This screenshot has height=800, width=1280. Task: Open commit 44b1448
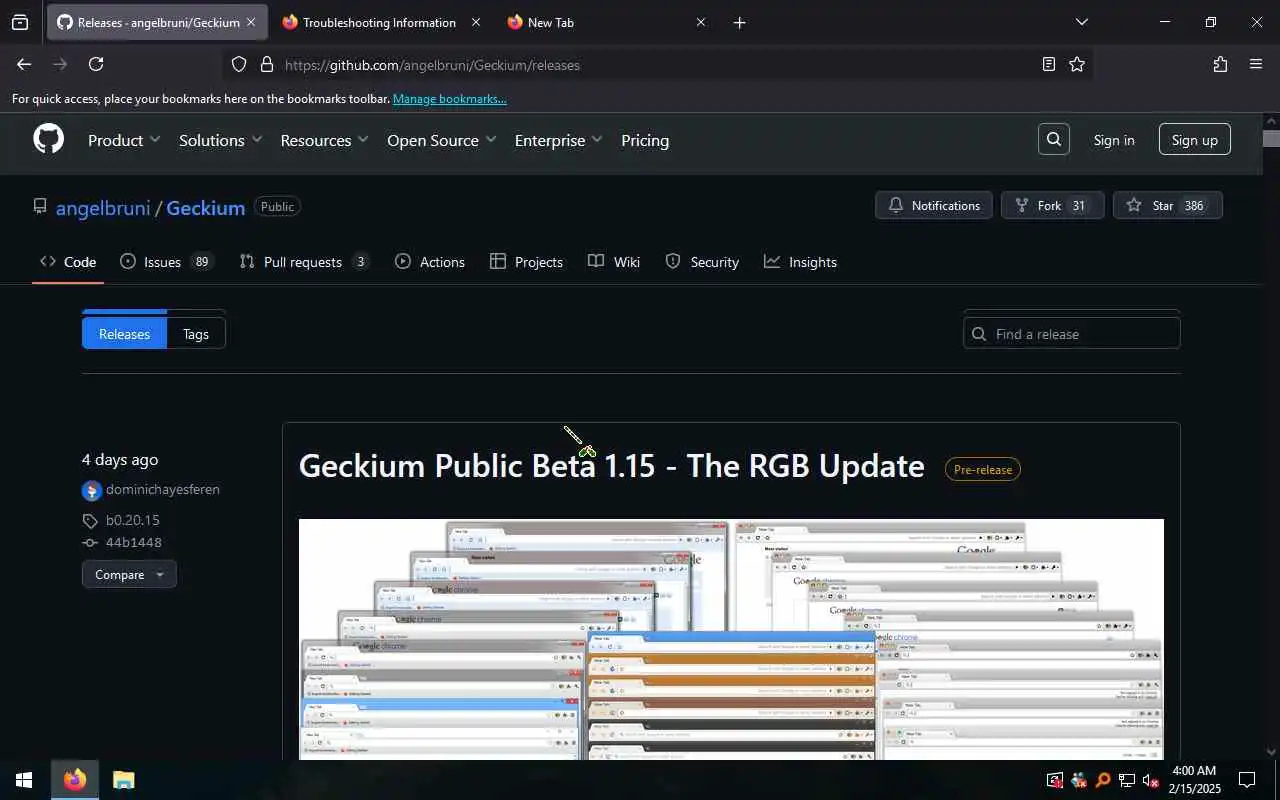pyautogui.click(x=134, y=542)
